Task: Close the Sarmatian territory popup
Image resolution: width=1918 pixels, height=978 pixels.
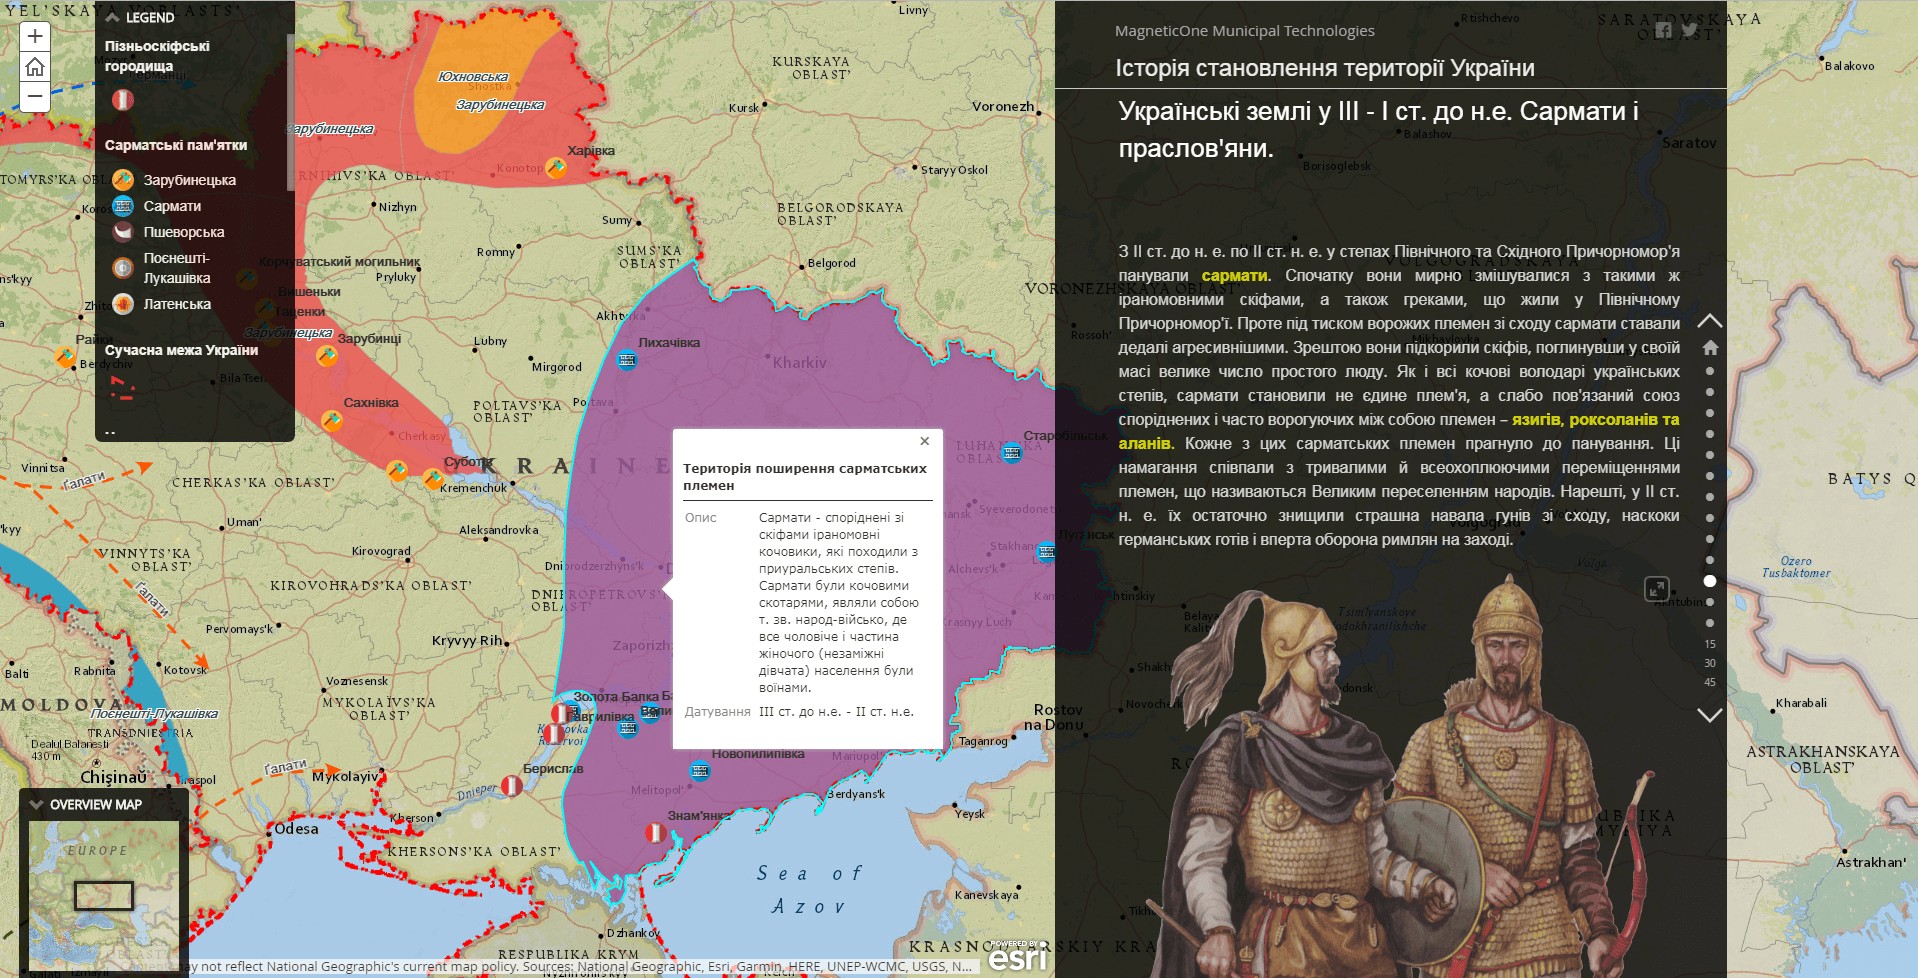Action: pyautogui.click(x=925, y=441)
